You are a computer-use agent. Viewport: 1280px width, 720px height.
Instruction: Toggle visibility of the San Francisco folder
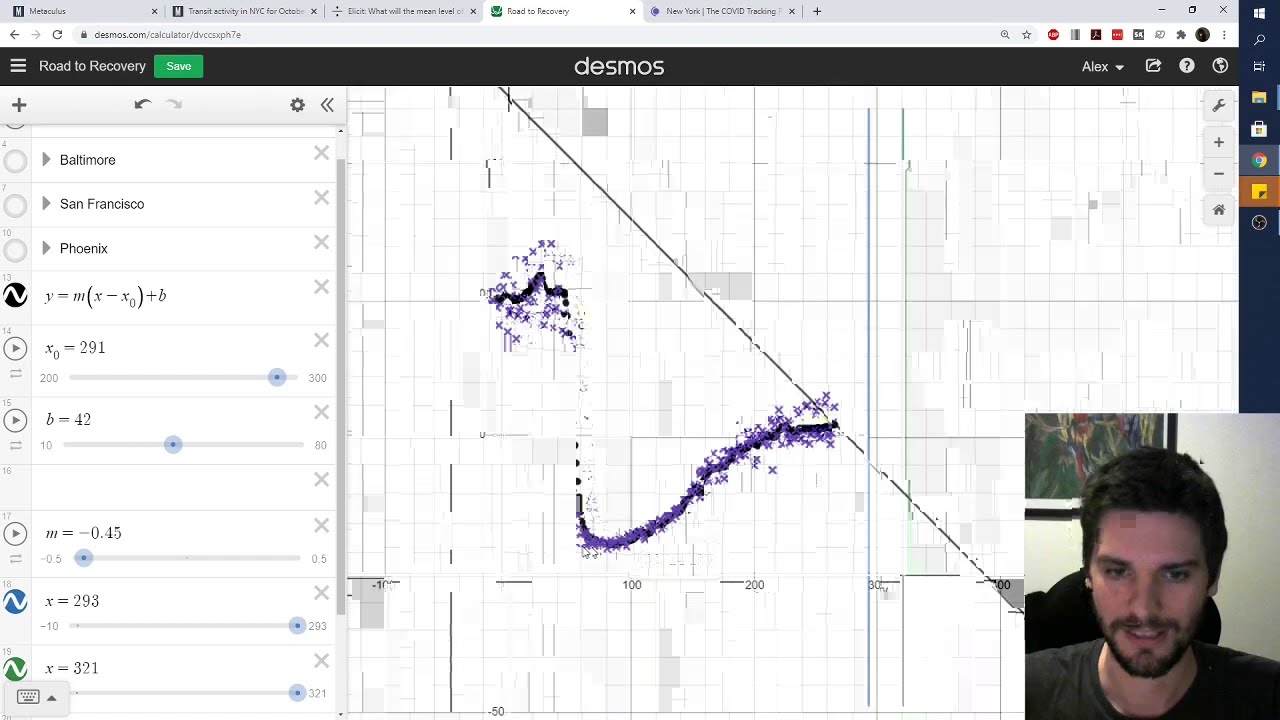[x=15, y=205]
